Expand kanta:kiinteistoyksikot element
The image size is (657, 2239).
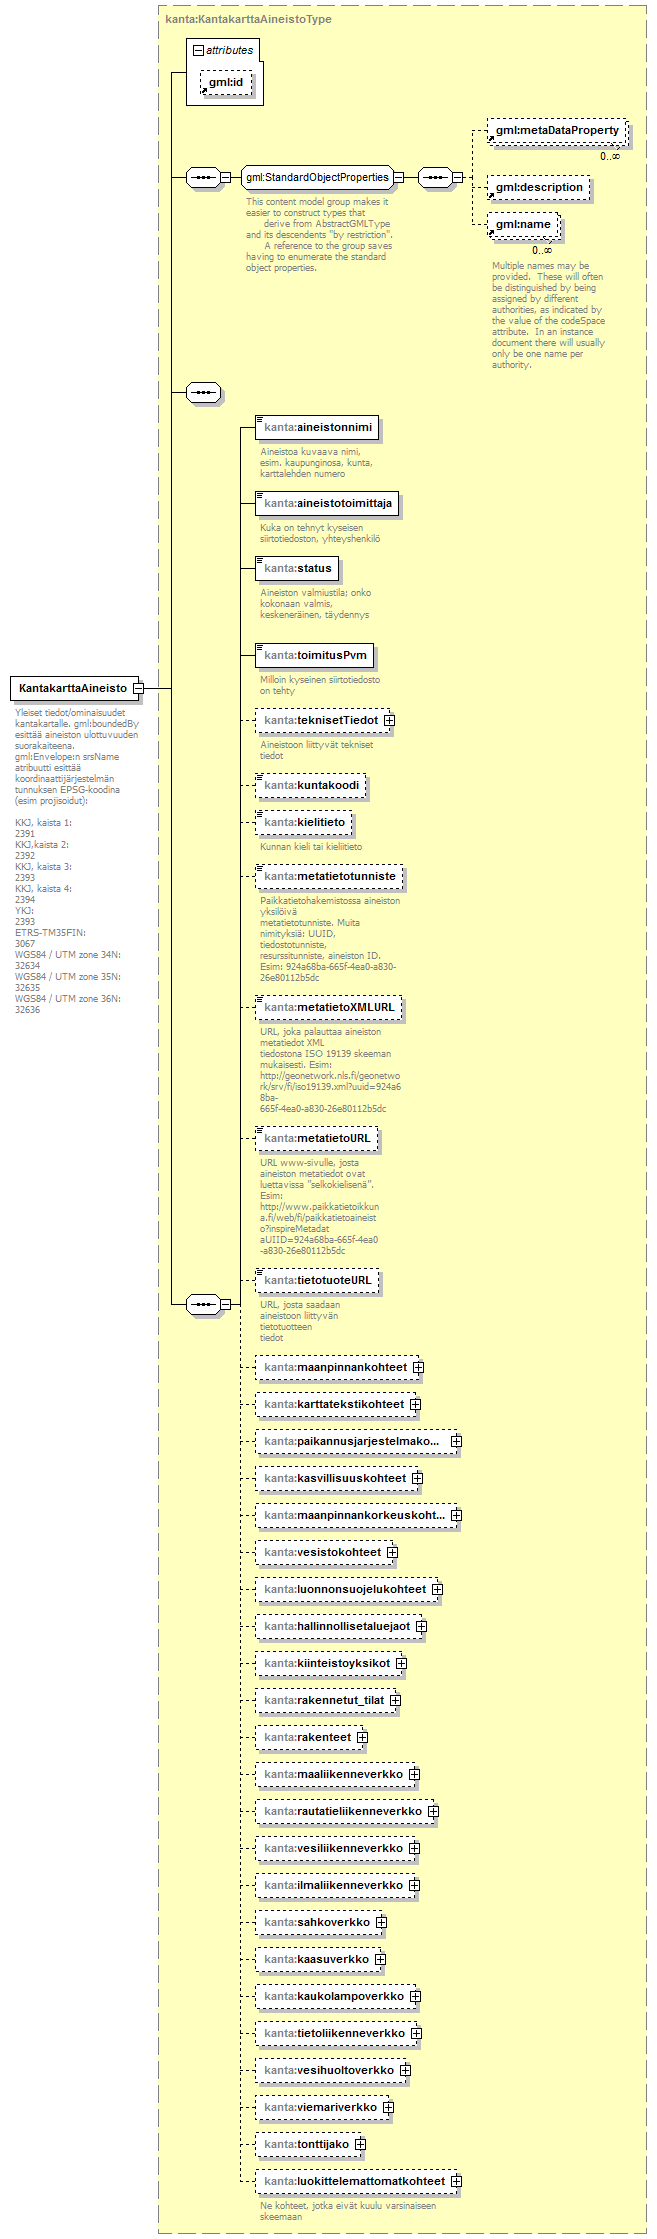[401, 1663]
